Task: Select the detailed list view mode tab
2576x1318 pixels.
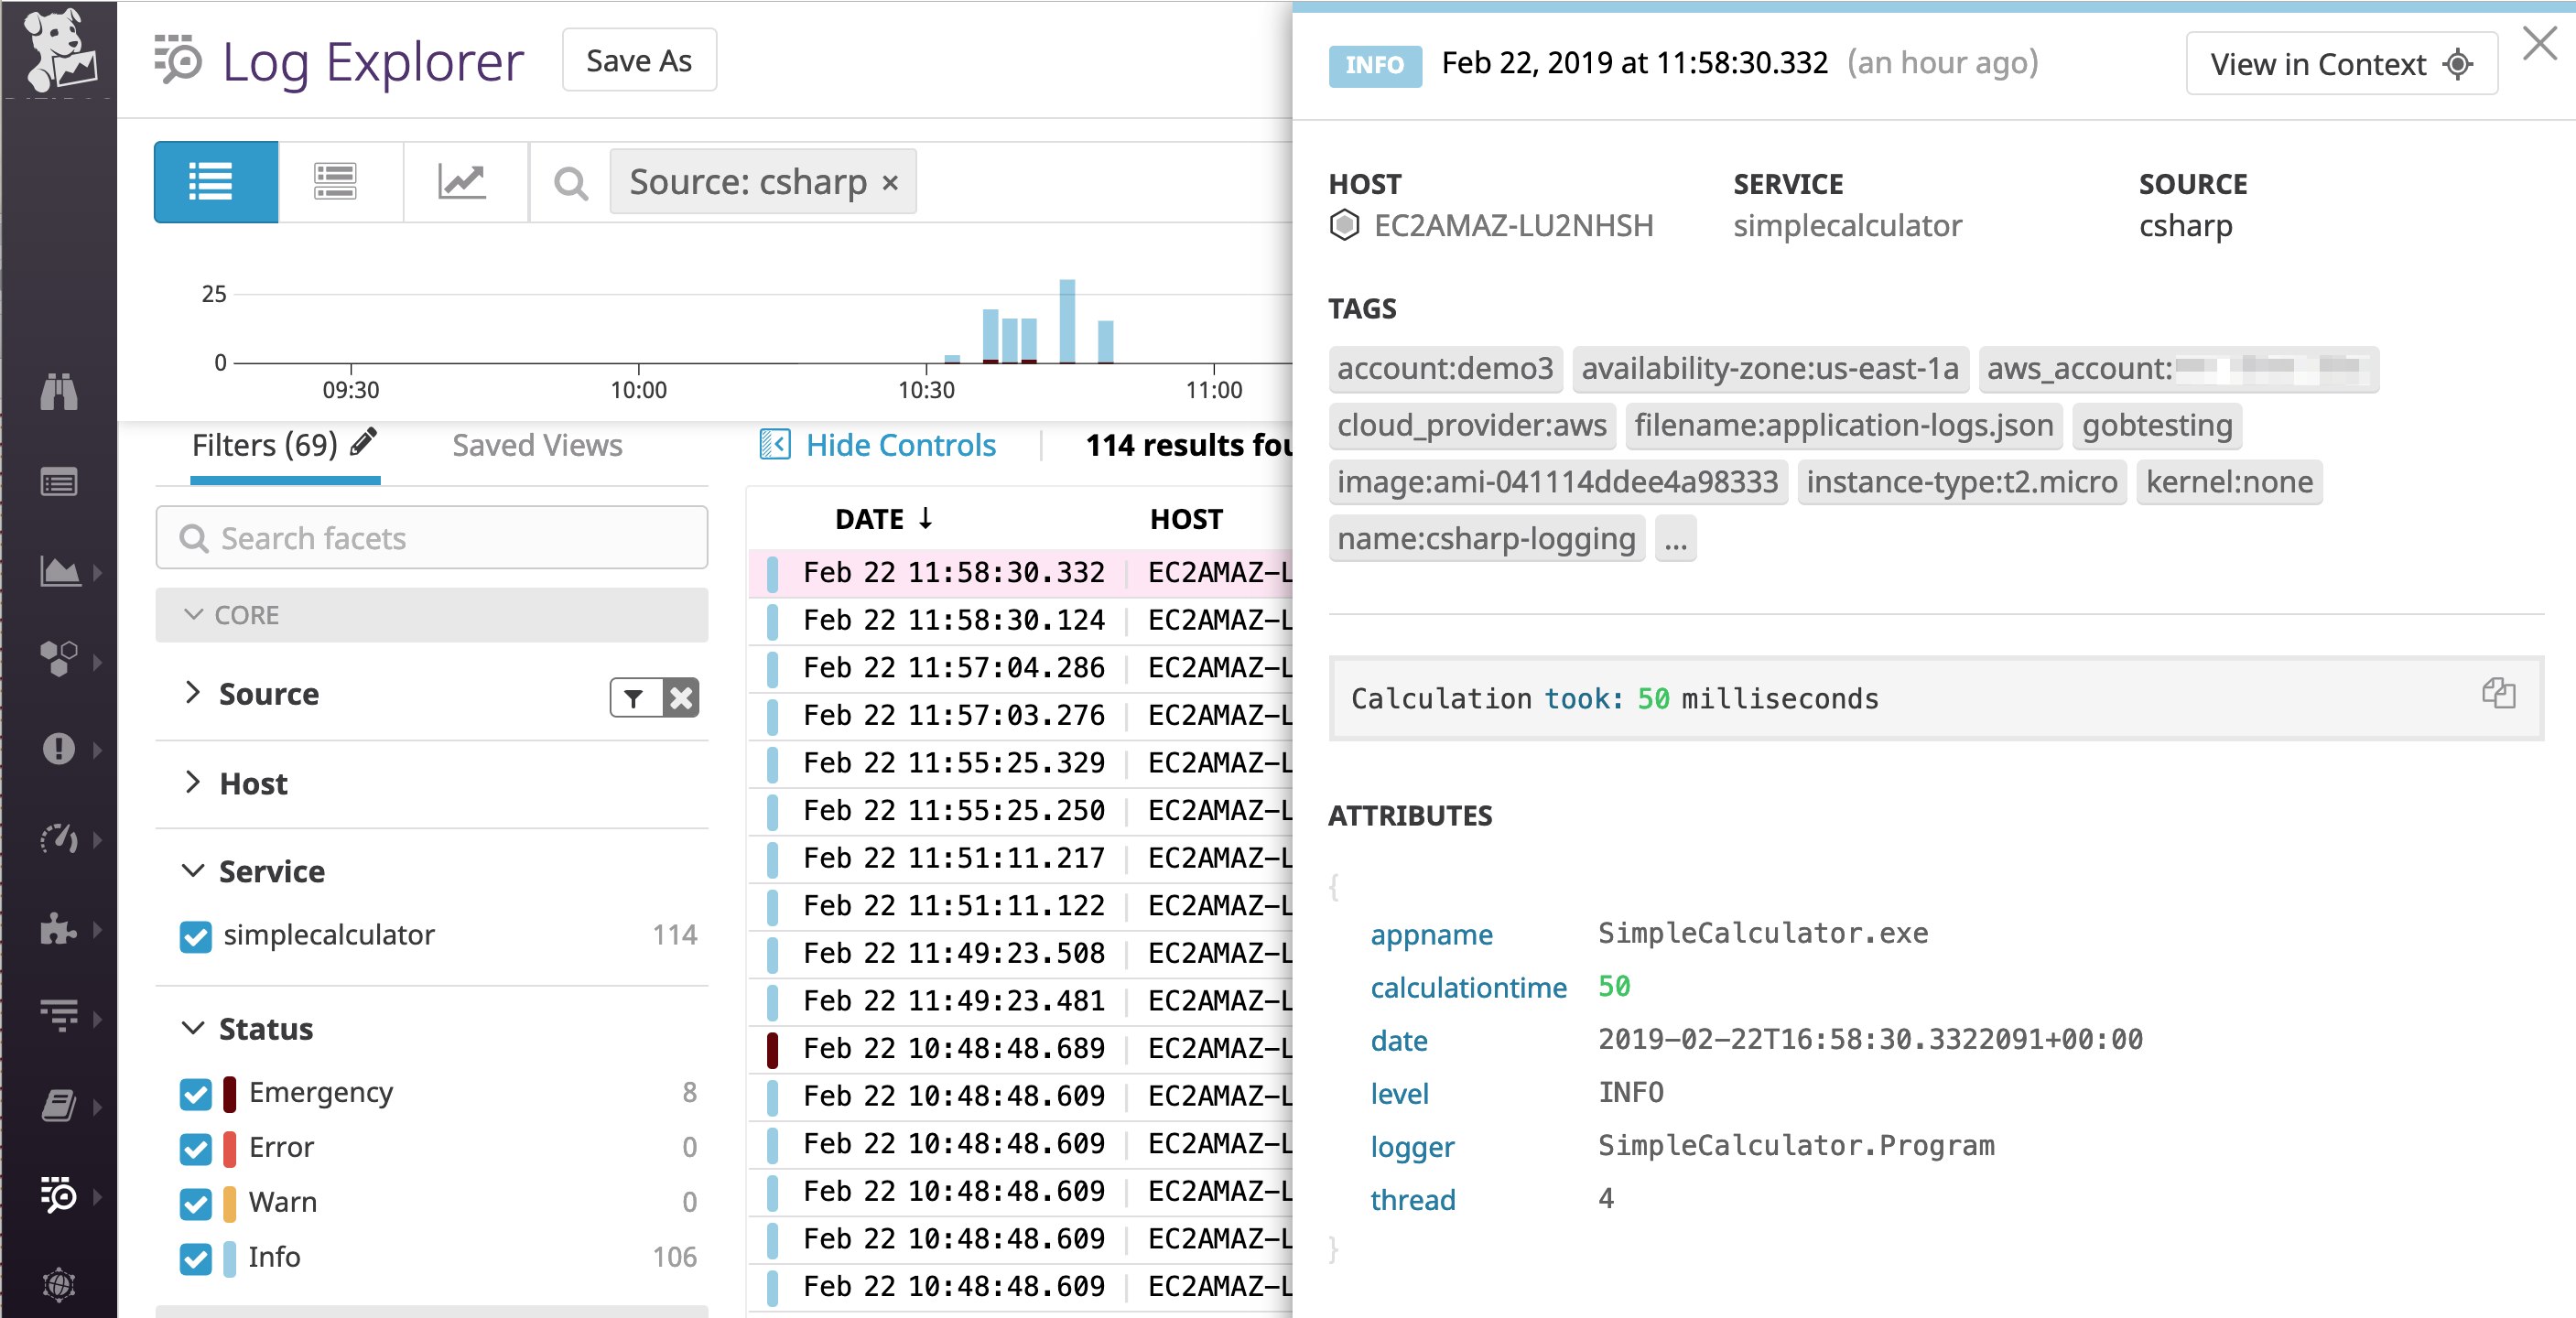Action: 338,181
